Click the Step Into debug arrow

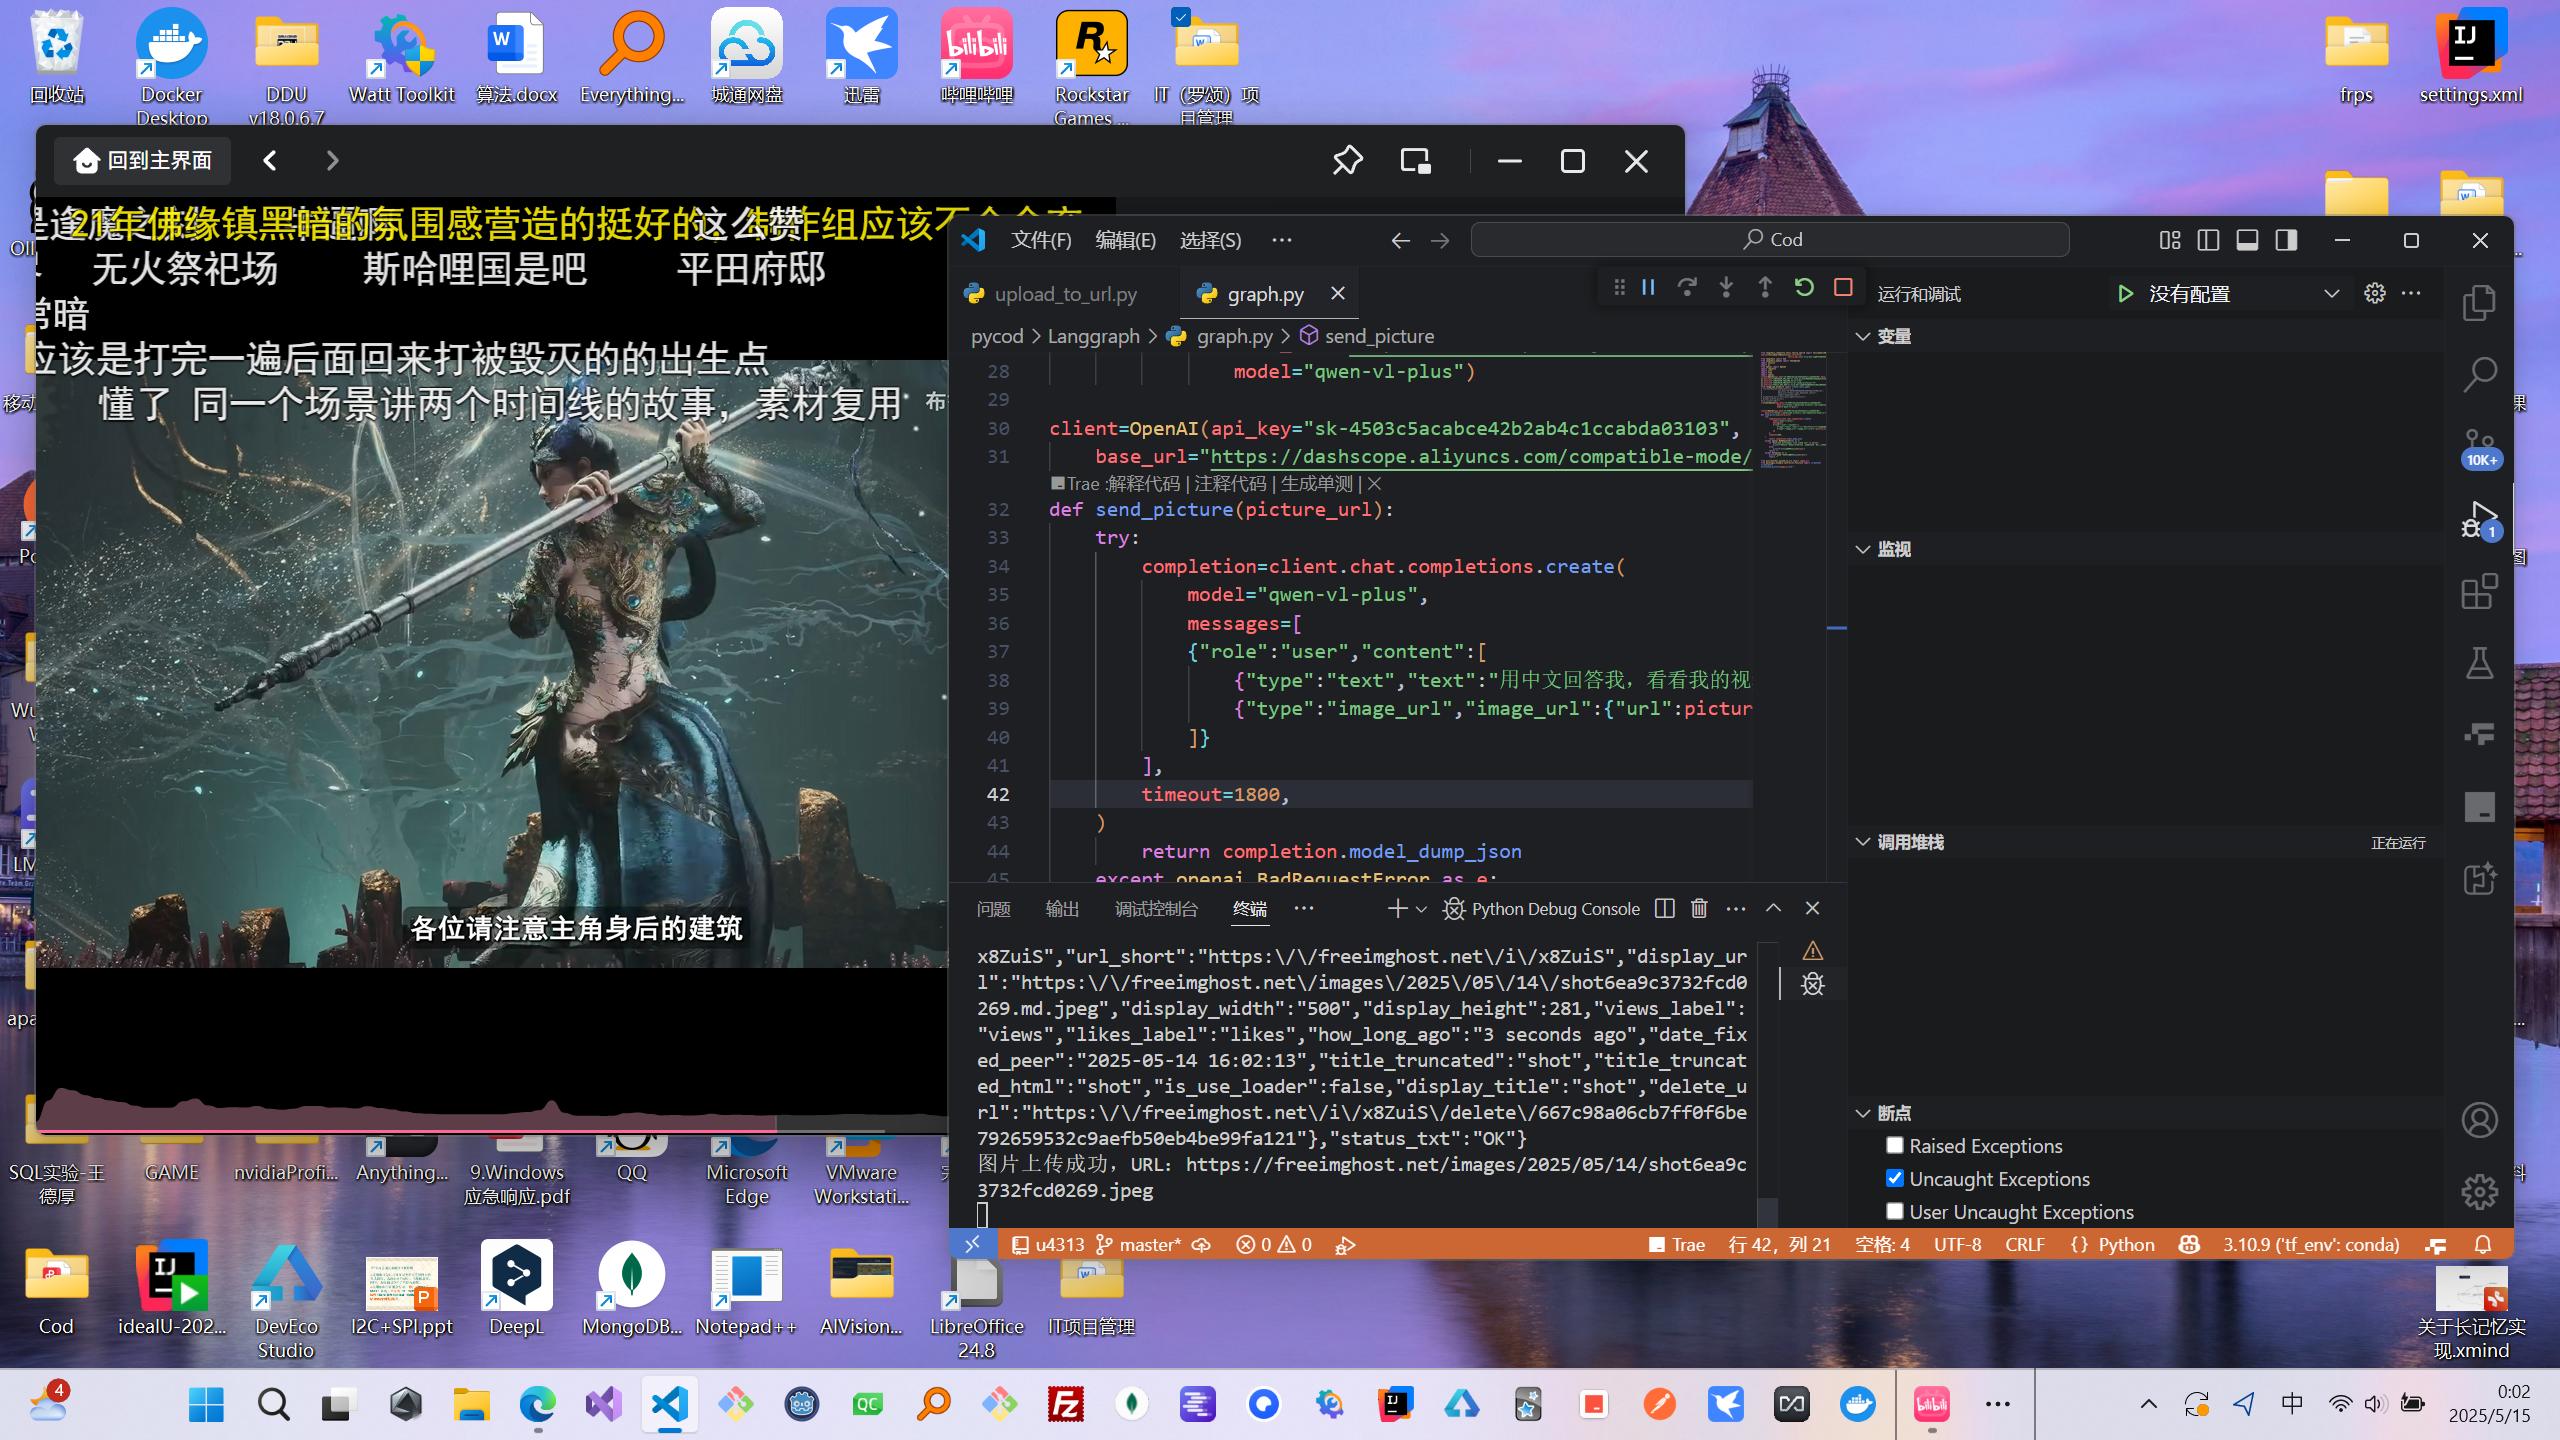pos(1726,288)
